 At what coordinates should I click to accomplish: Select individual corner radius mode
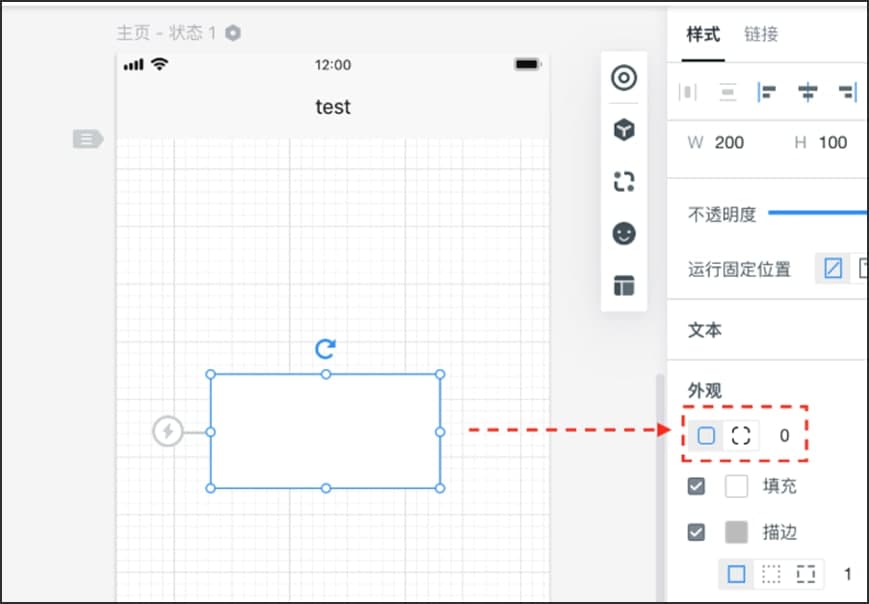point(741,436)
